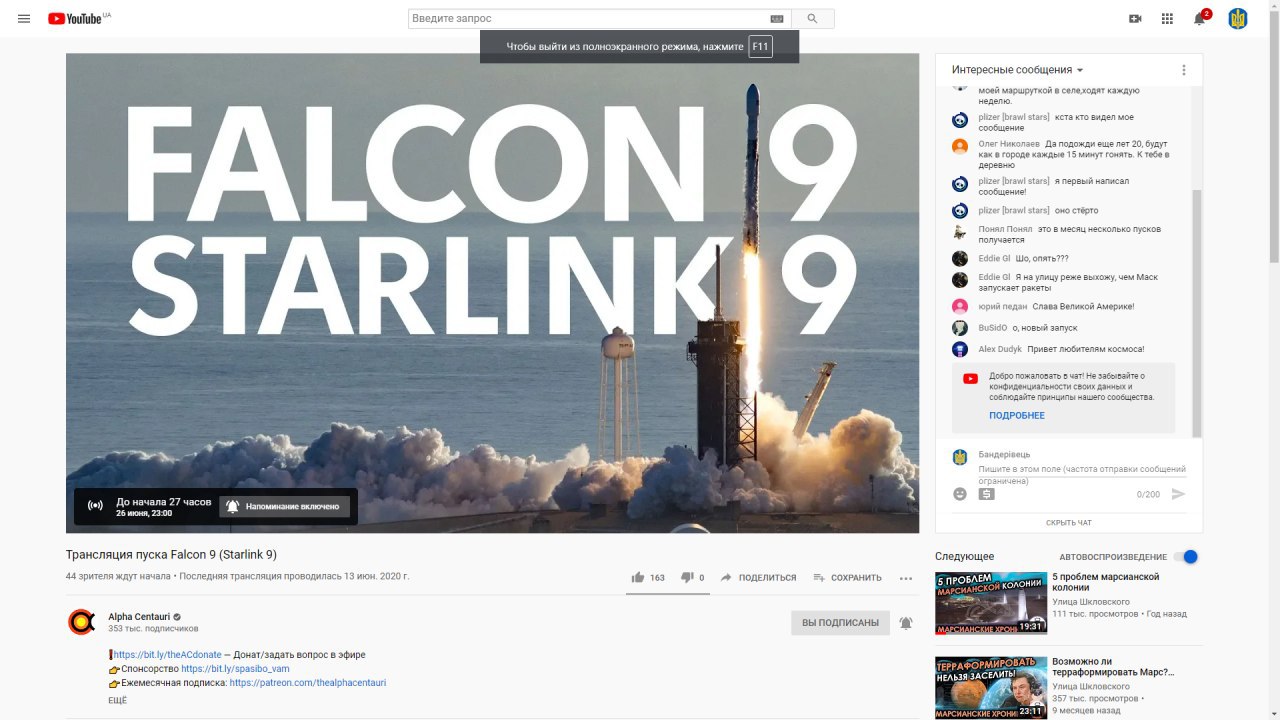Open notifications bell with badge
This screenshot has height=720, width=1280.
(1201, 17)
